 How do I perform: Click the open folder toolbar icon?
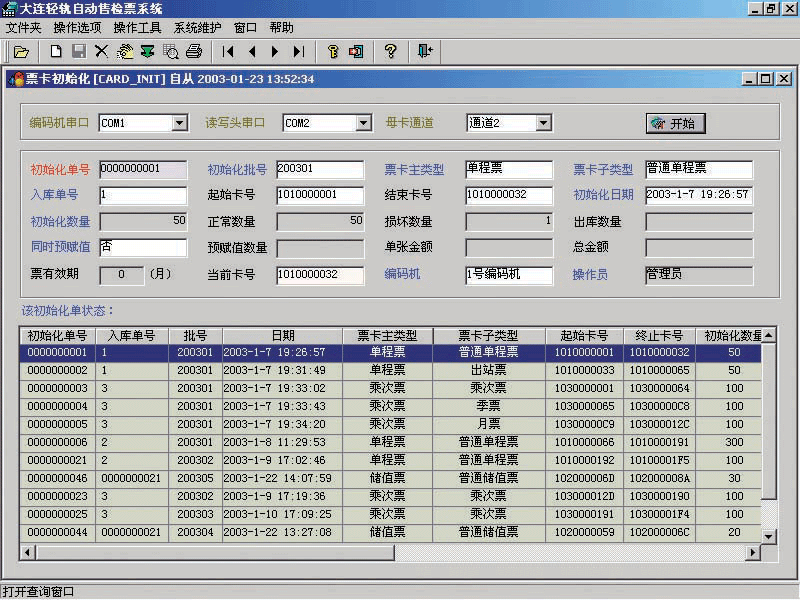pos(21,51)
